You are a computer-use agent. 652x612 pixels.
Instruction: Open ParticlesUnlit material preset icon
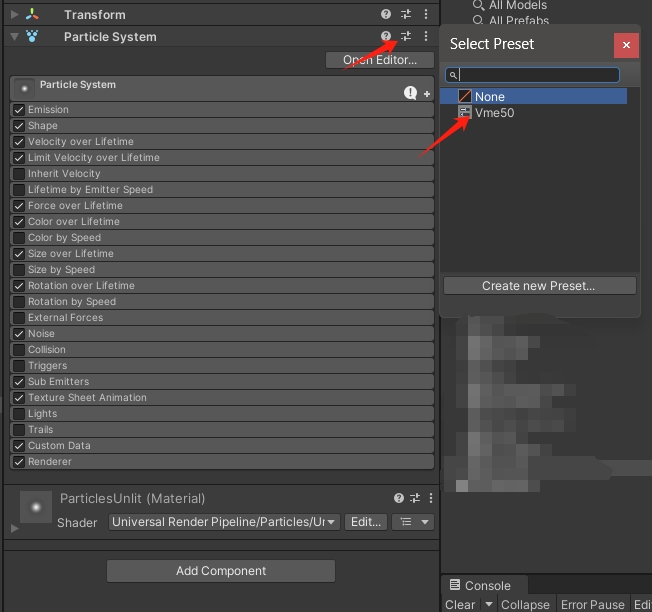point(414,498)
